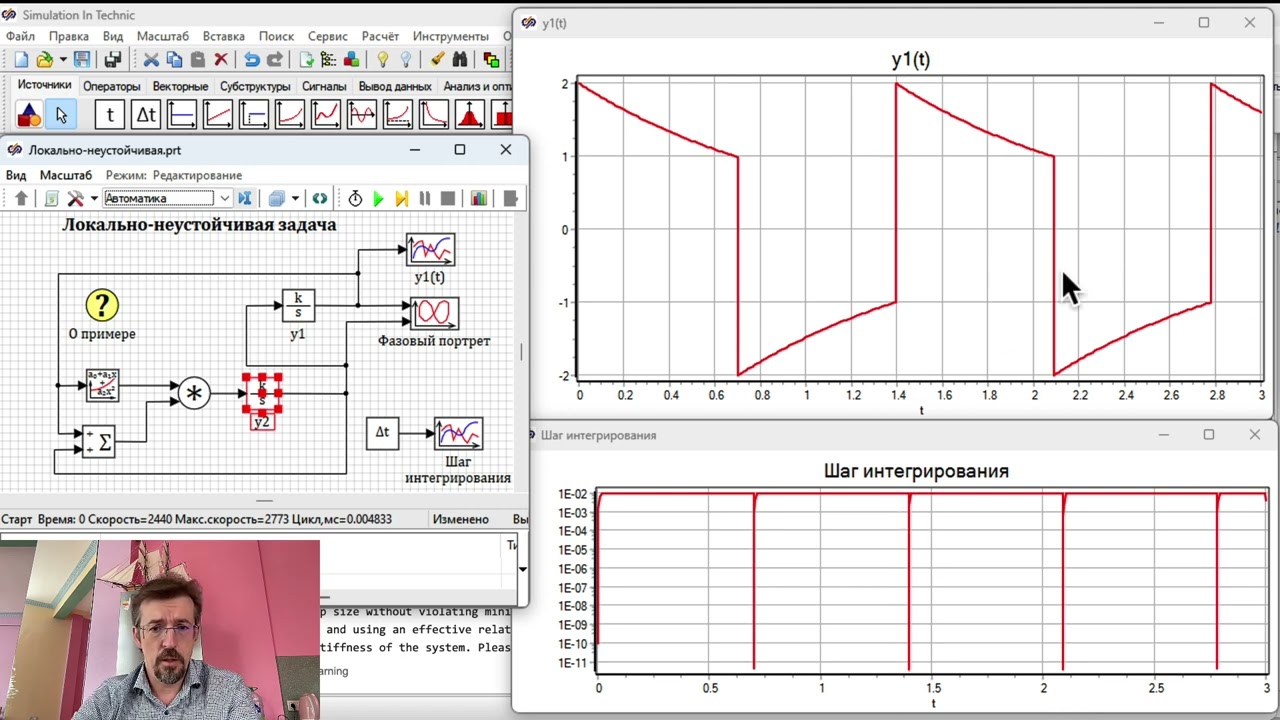1280x720 pixels.
Task: Click the yellow step-forward simulation button
Action: pyautogui.click(x=401, y=198)
